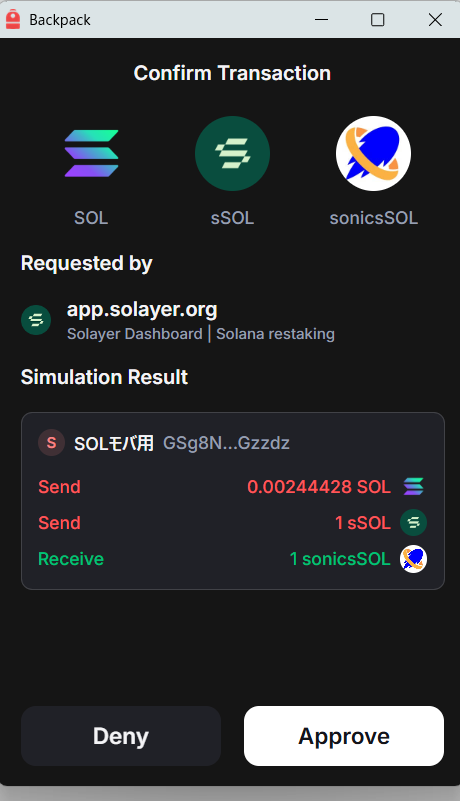
Task: Close the Backpack window
Action: (435, 19)
